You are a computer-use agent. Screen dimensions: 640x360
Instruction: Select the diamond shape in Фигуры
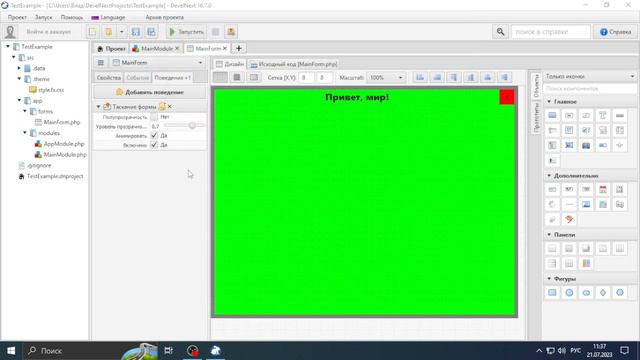603,293
